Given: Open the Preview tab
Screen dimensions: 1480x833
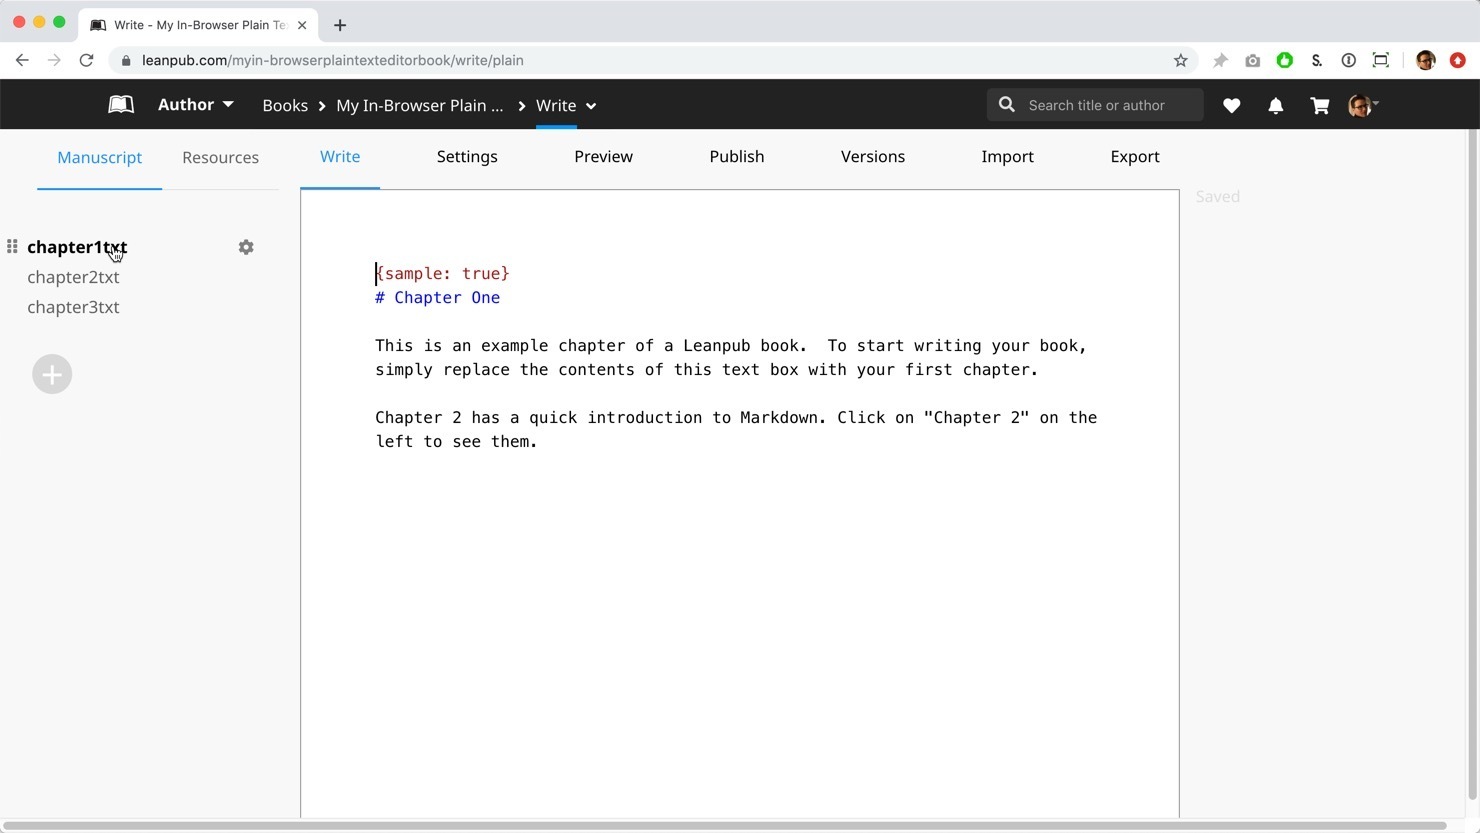Looking at the screenshot, I should (603, 157).
